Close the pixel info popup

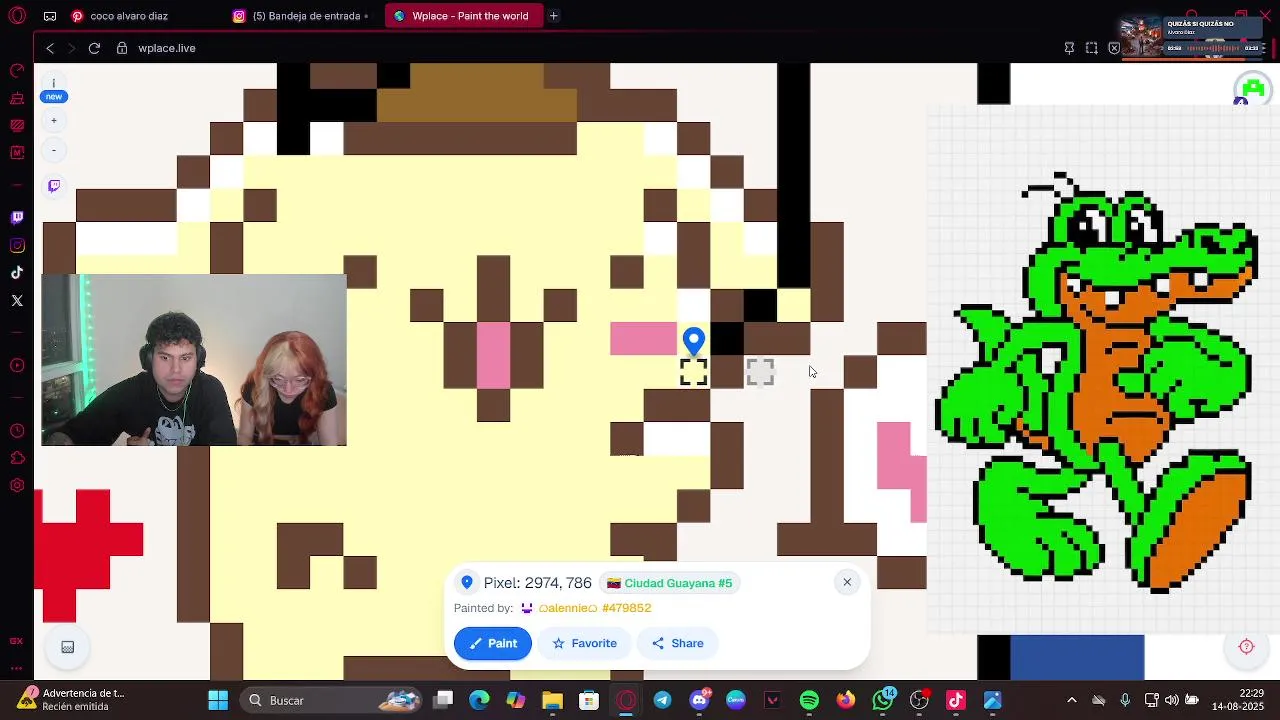point(847,582)
